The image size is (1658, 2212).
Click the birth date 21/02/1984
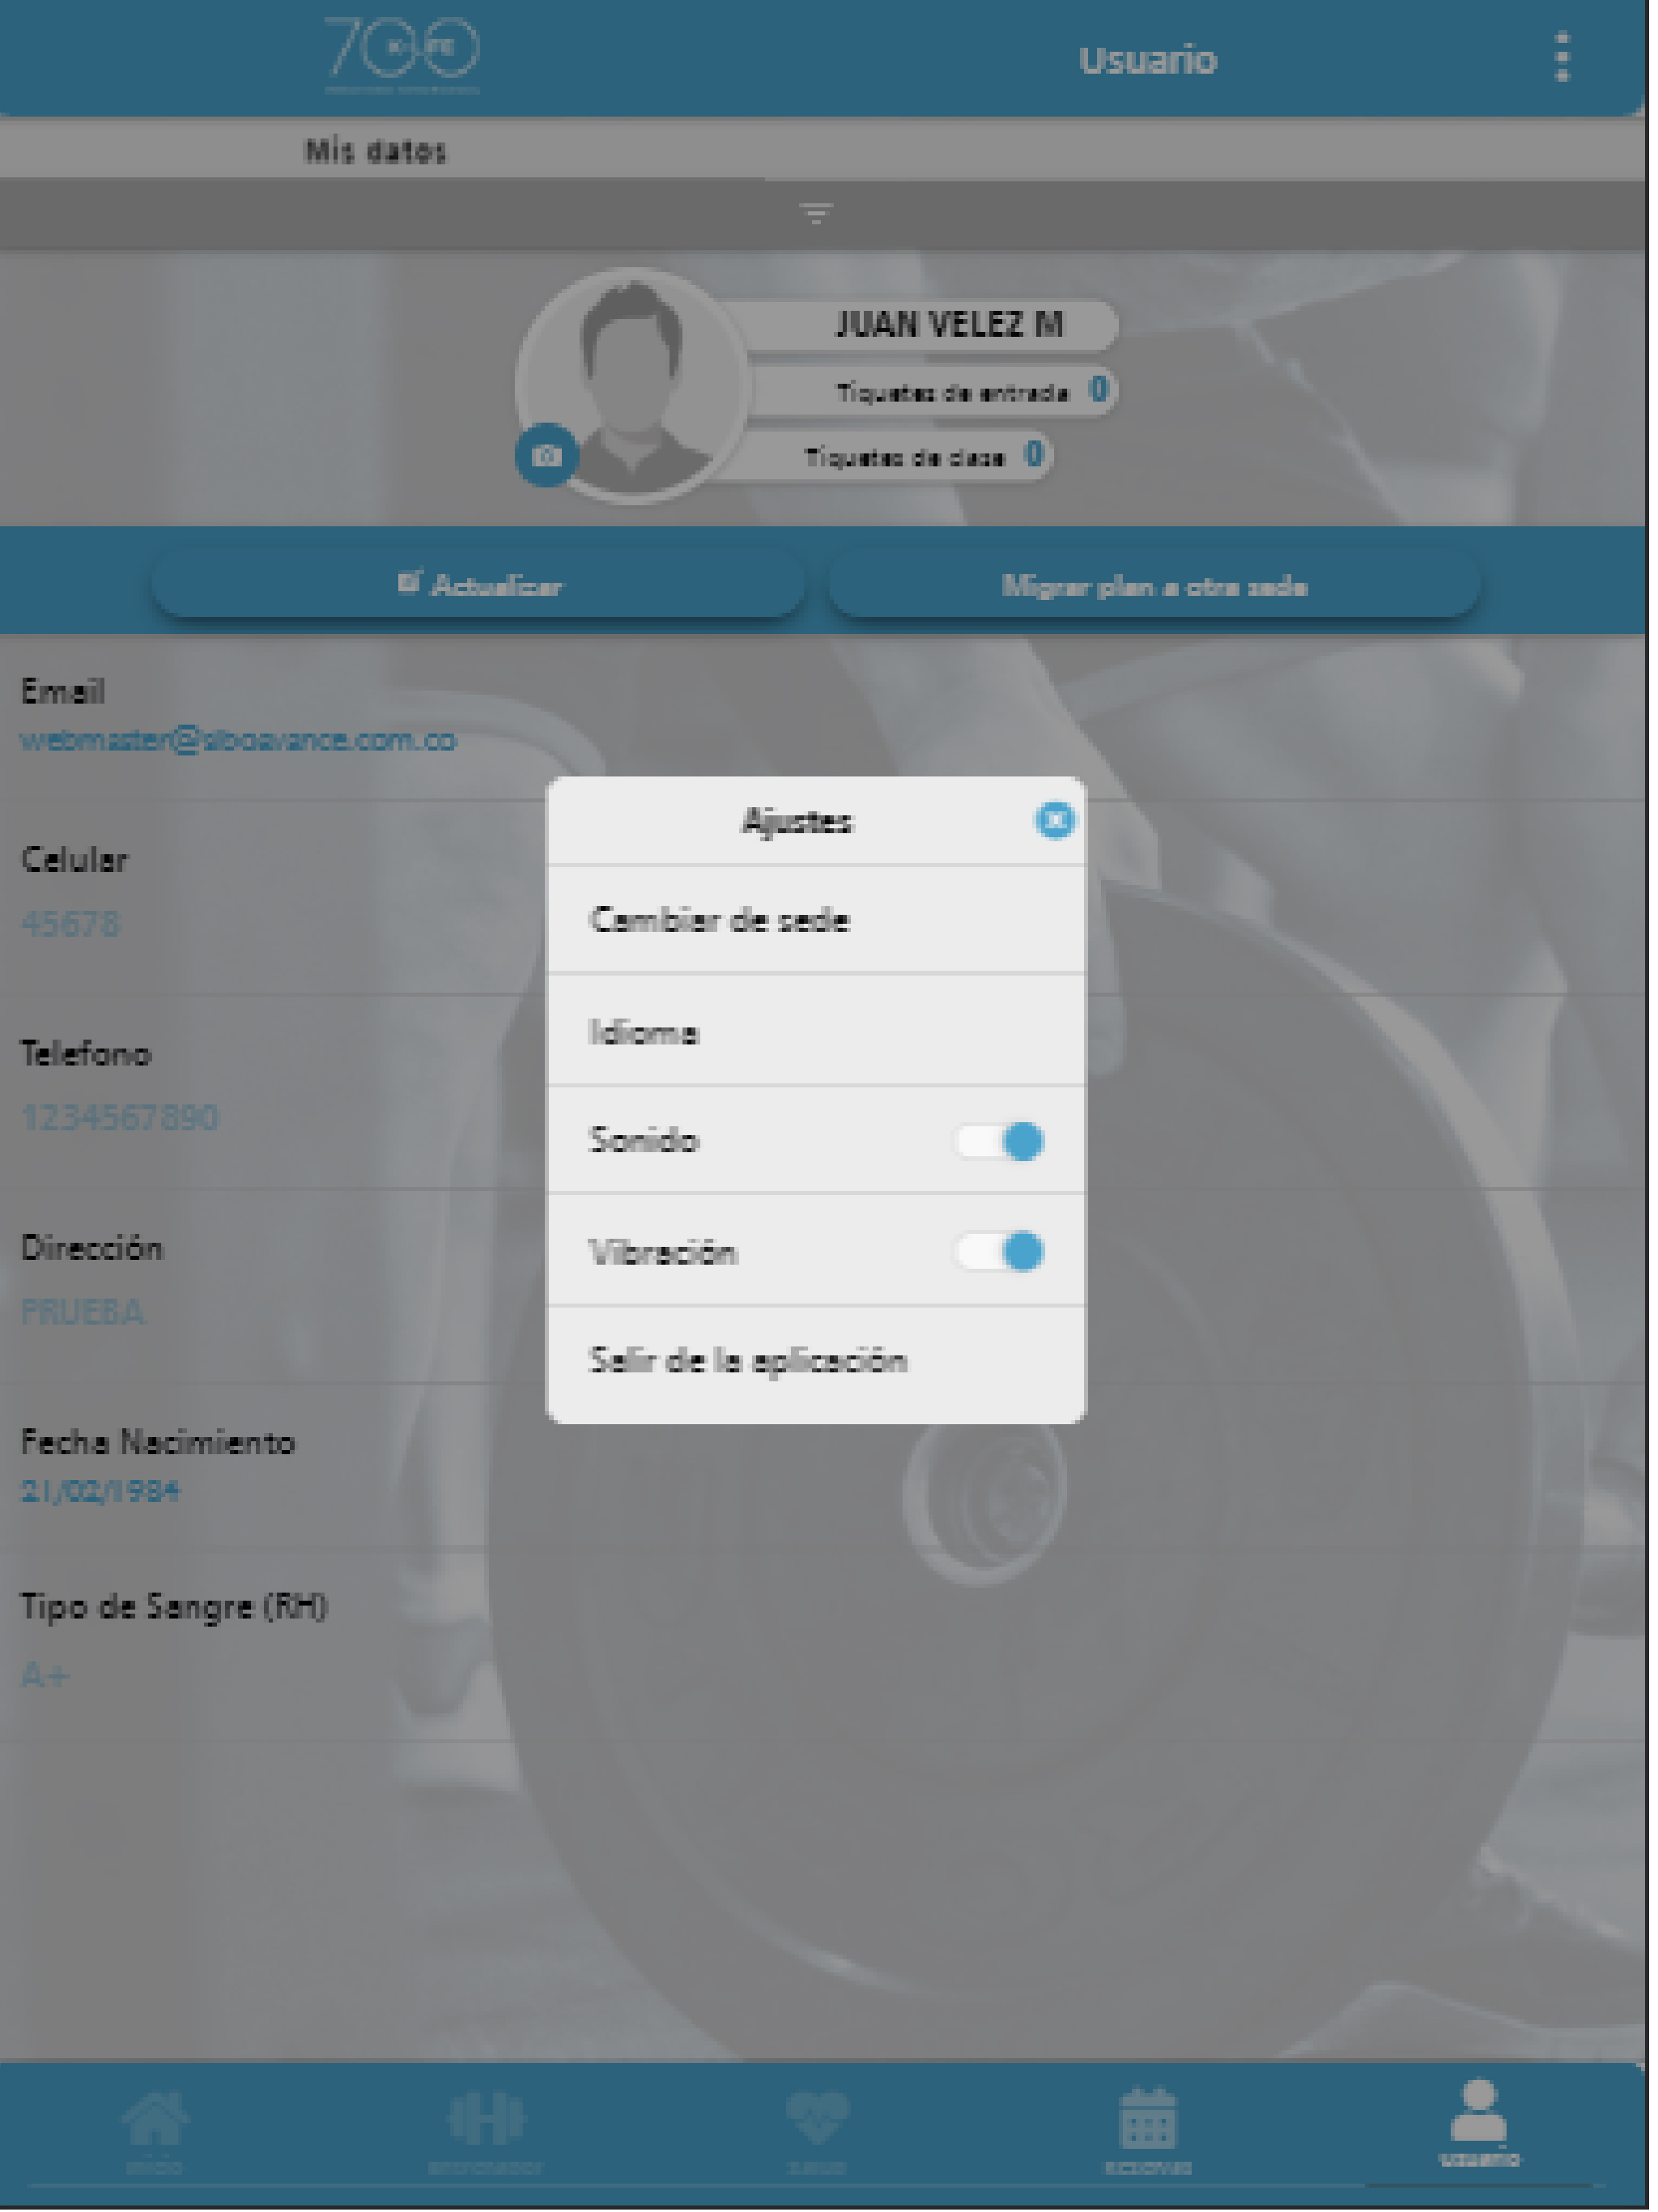[100, 1491]
